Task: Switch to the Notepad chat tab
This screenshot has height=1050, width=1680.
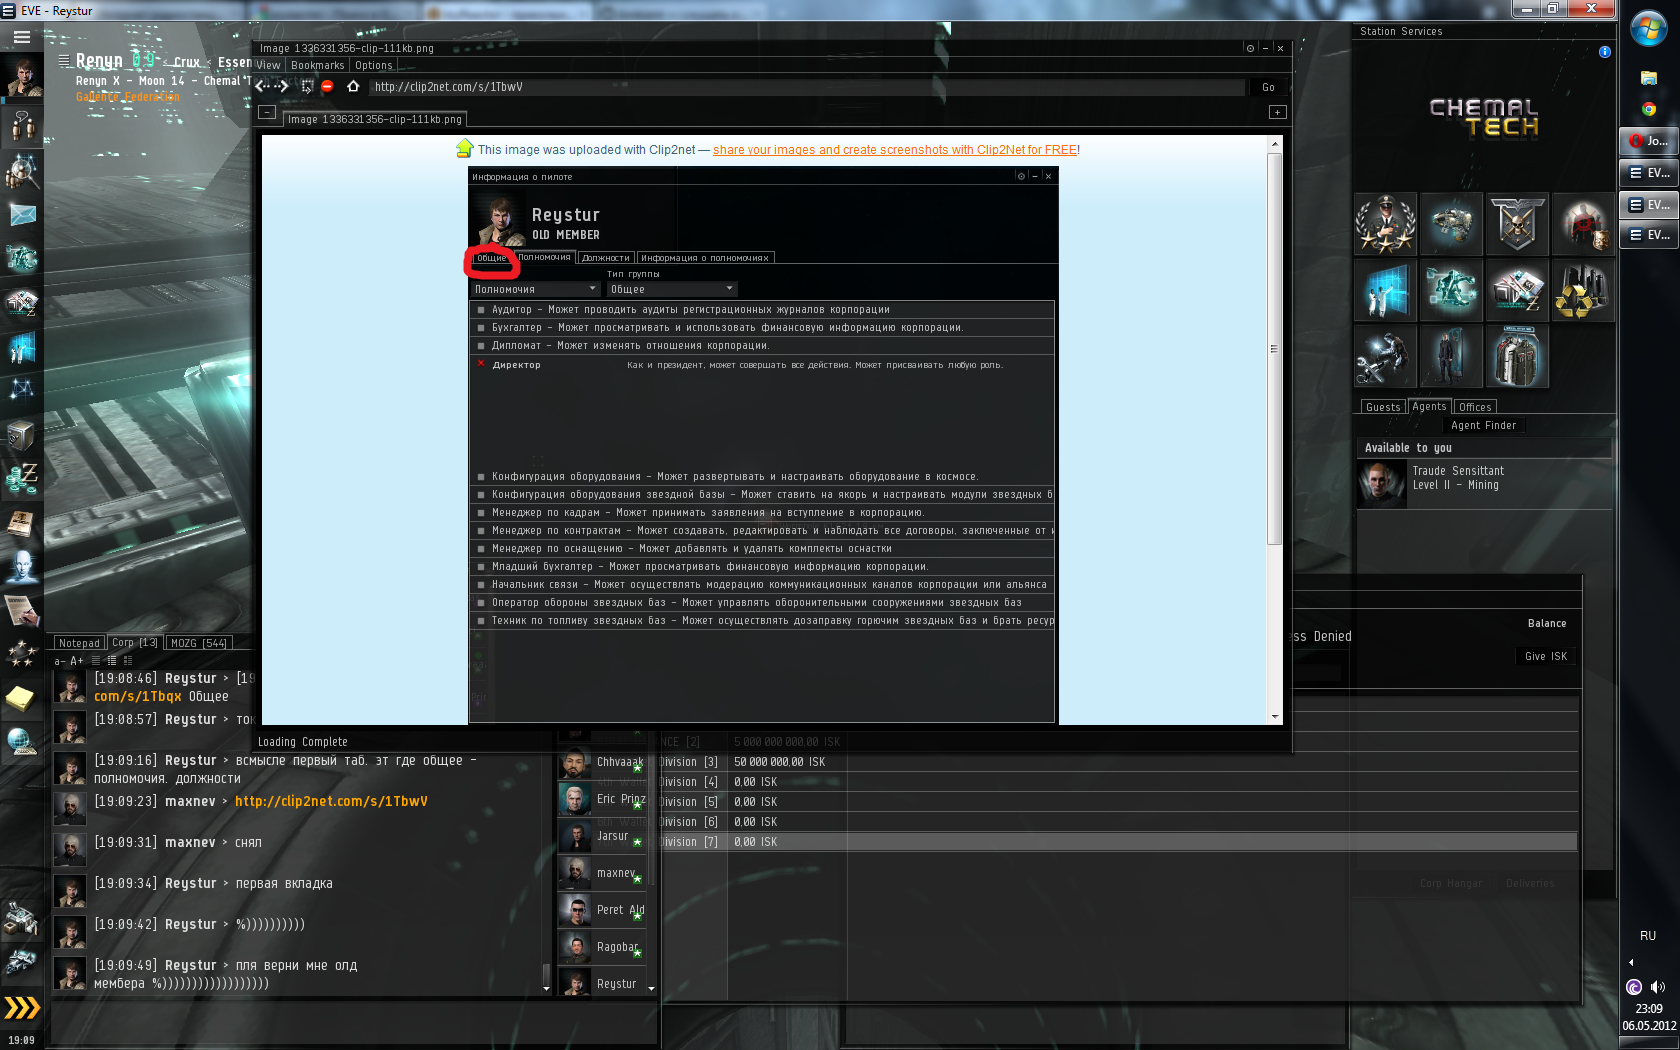Action: tap(79, 643)
